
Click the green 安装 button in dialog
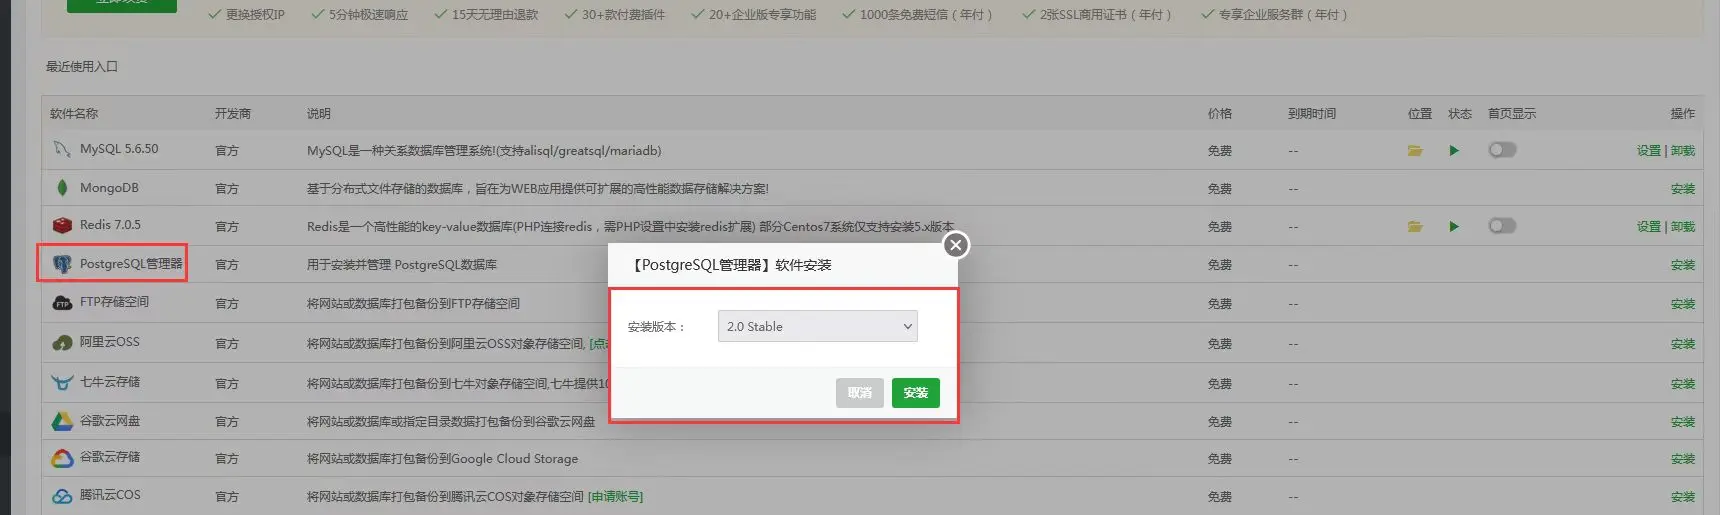[915, 393]
